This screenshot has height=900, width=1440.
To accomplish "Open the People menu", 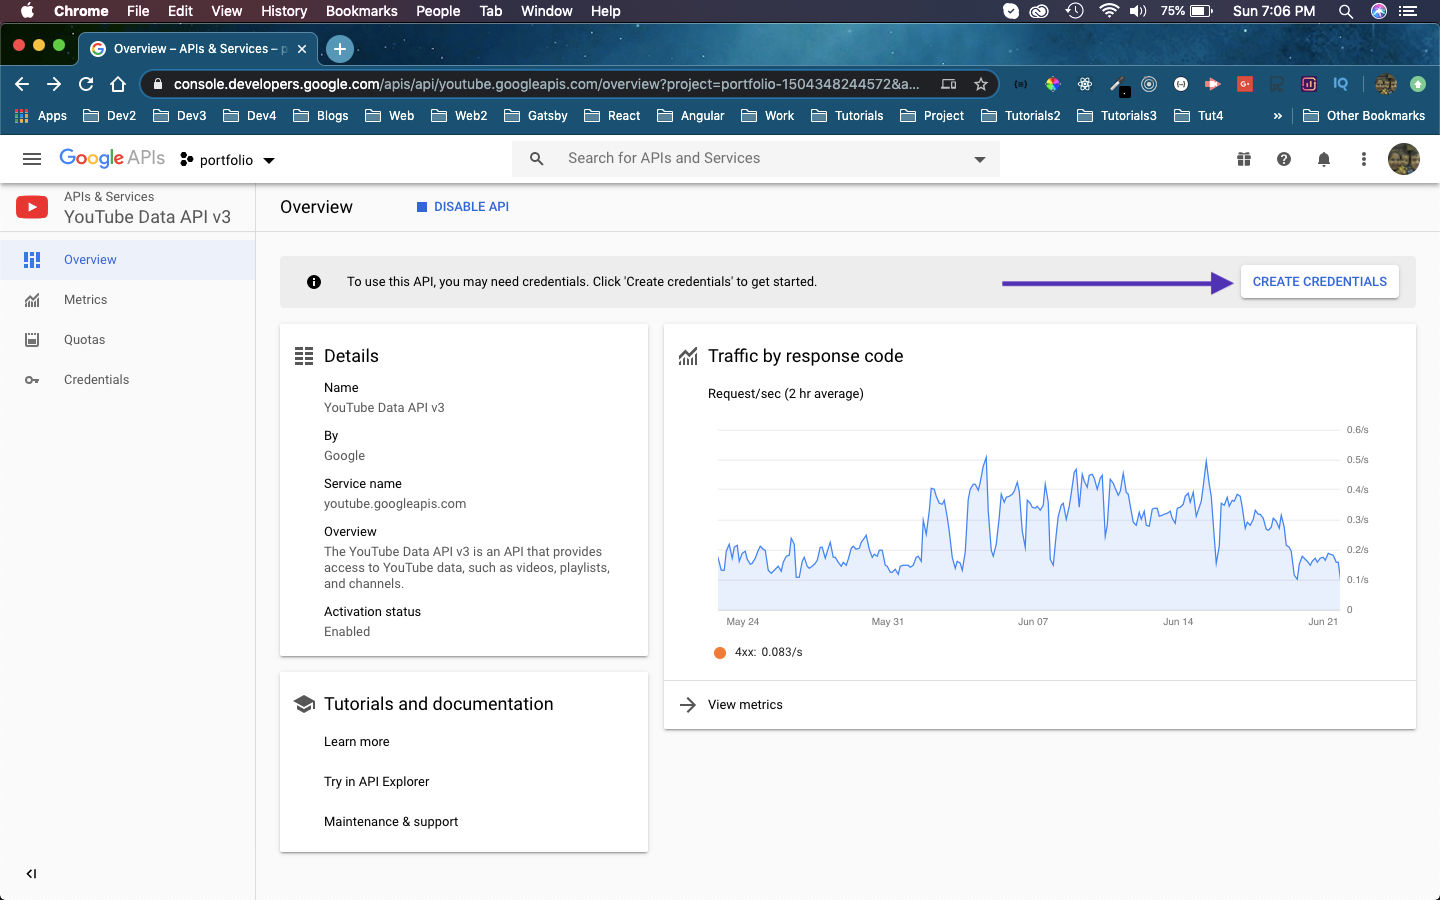I will (x=438, y=11).
